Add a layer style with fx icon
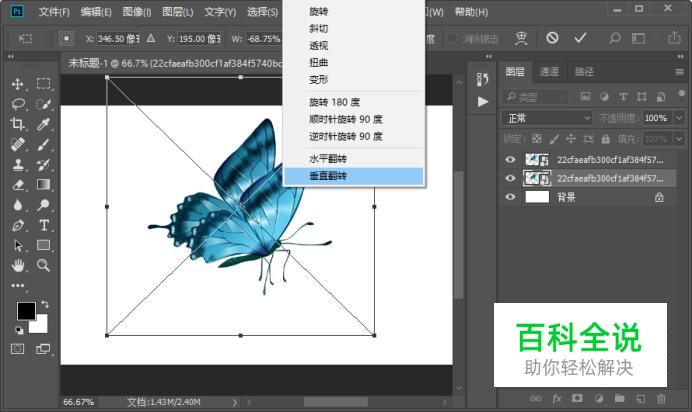The image size is (692, 412). [557, 399]
